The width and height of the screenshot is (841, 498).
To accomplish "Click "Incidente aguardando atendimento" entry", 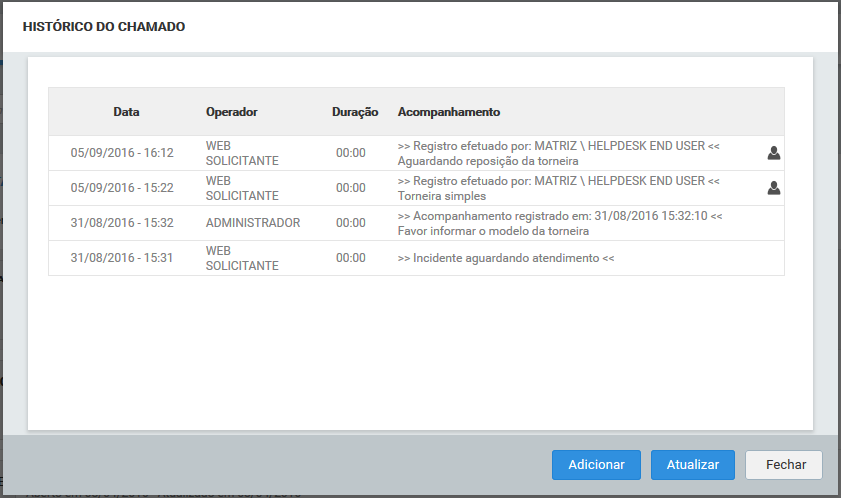I will point(505,258).
